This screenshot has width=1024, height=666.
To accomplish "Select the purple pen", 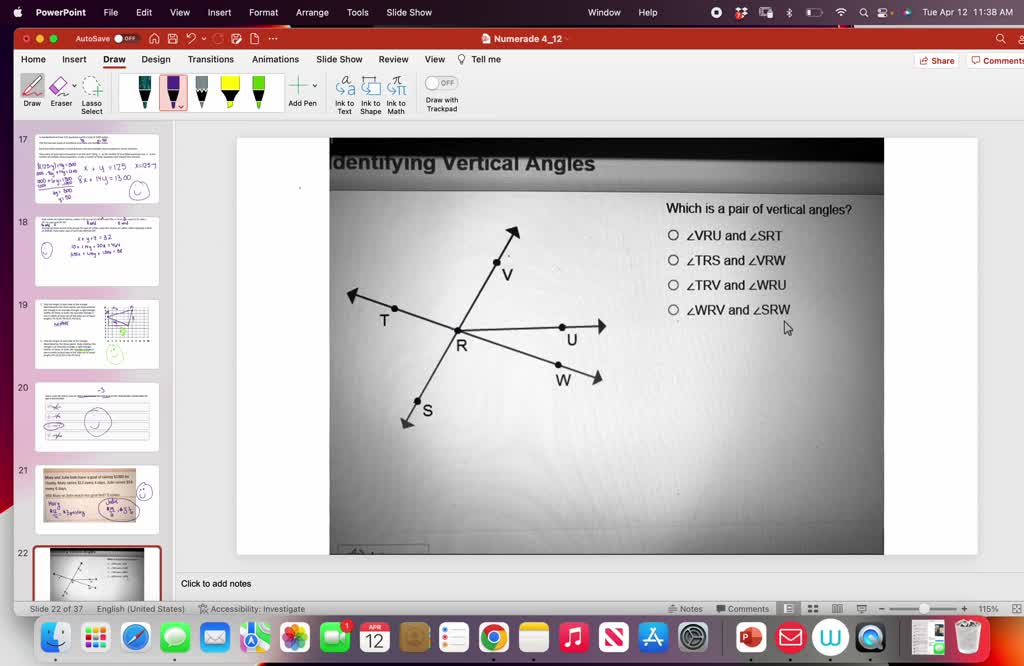I will point(172,90).
